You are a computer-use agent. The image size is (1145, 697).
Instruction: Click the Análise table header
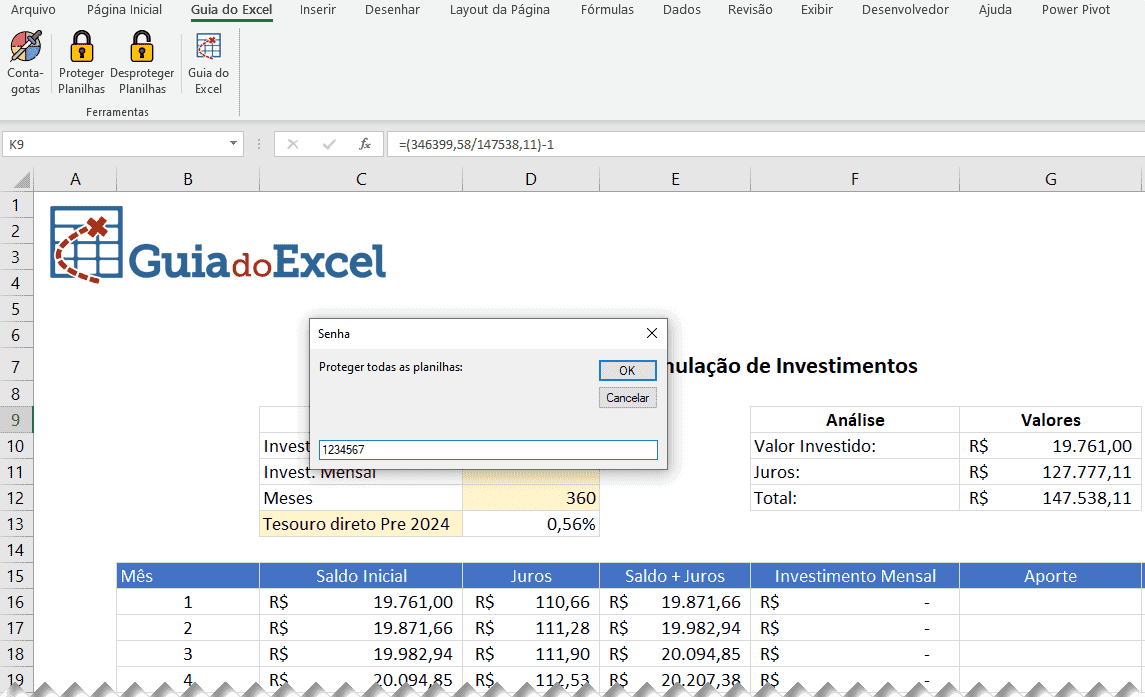854,420
